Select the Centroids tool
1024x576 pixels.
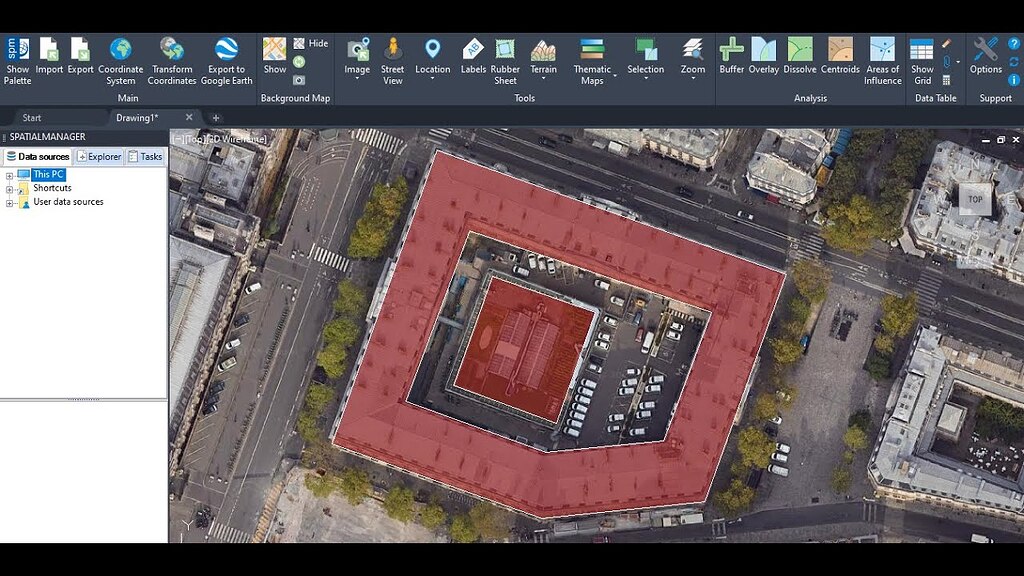coord(840,57)
